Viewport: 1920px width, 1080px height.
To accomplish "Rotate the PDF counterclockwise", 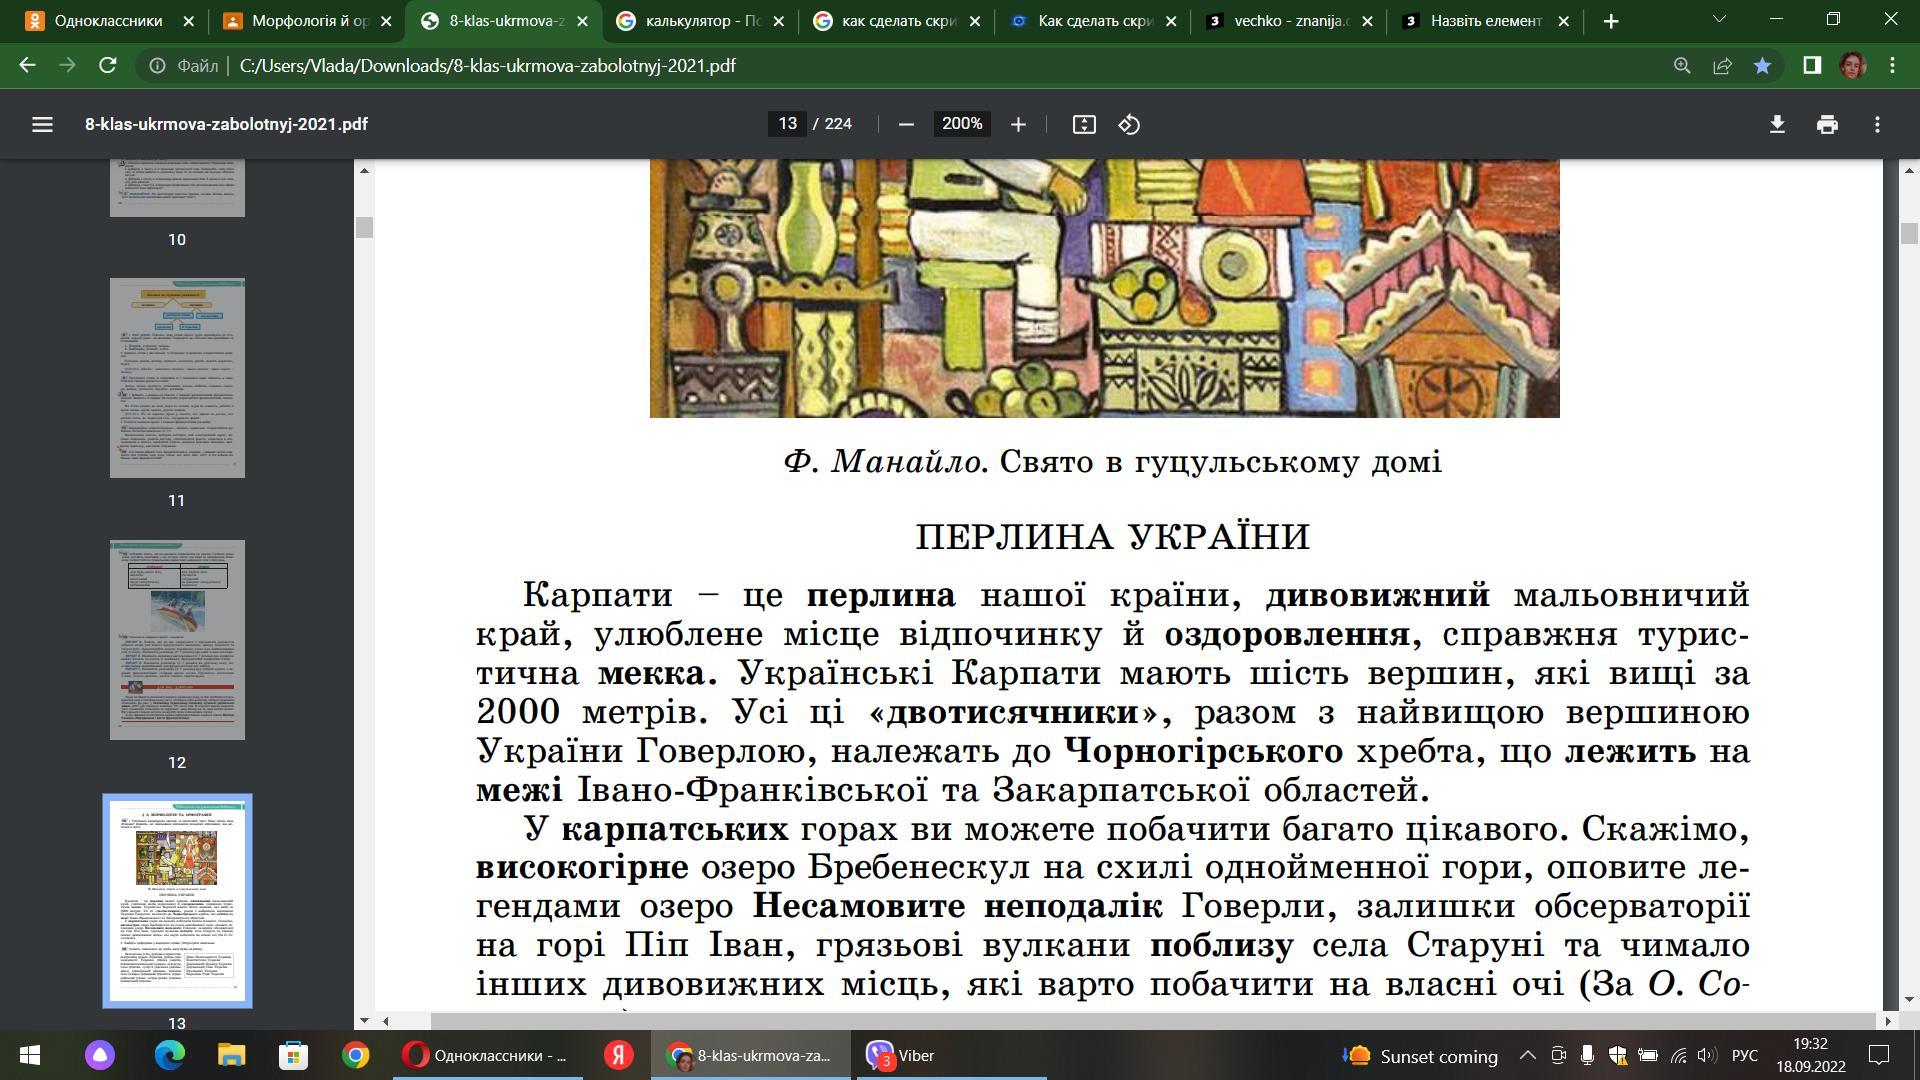I will pyautogui.click(x=1129, y=124).
